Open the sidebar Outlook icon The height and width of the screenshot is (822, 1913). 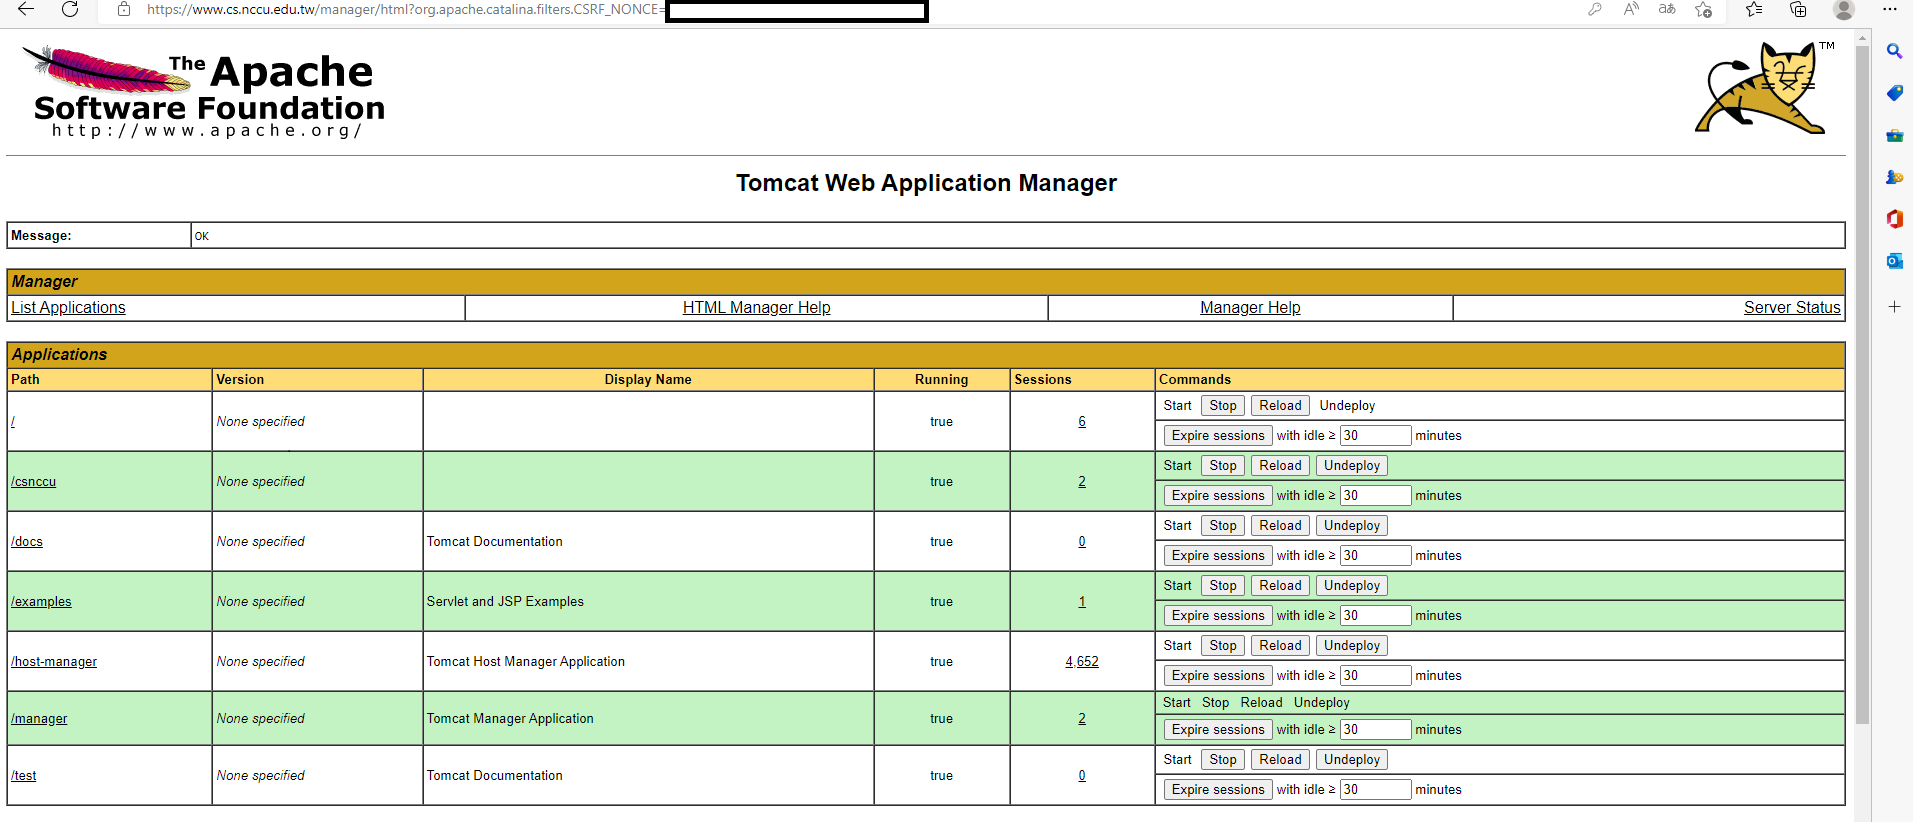(x=1894, y=261)
